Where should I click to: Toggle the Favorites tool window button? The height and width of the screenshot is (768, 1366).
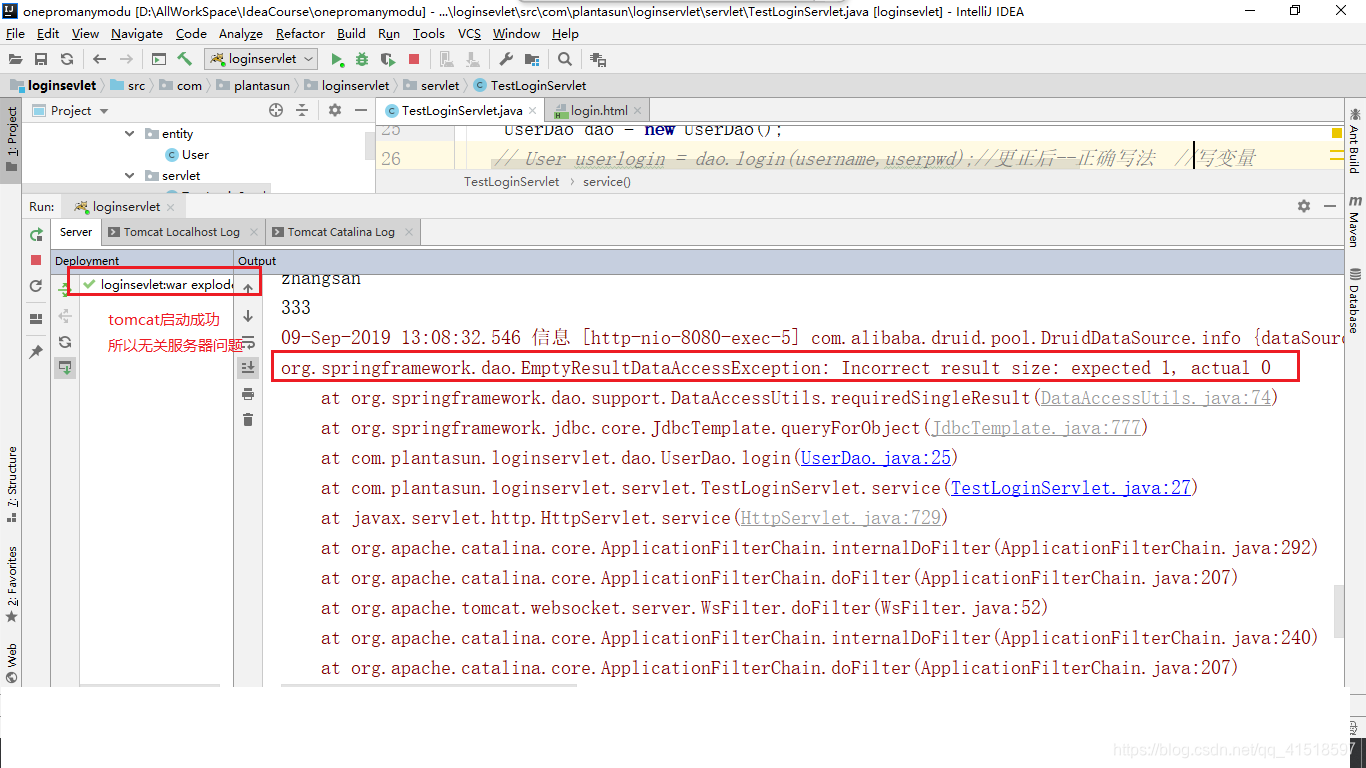[11, 586]
